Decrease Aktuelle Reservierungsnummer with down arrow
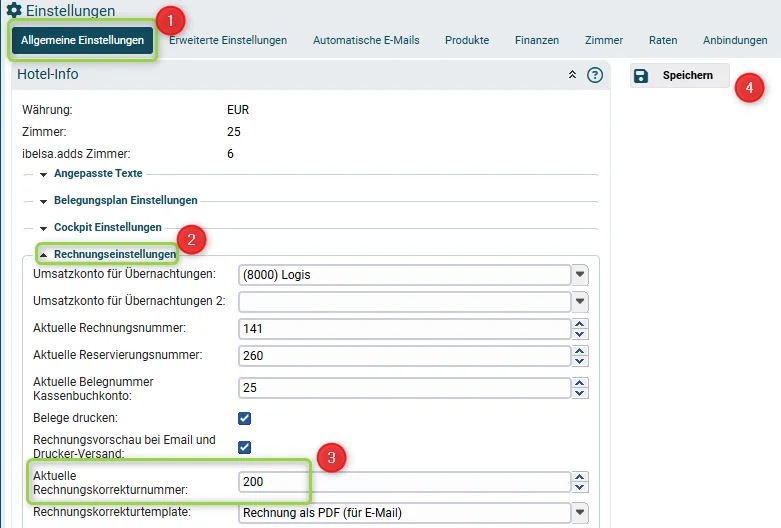781x528 pixels. pyautogui.click(x=579, y=361)
